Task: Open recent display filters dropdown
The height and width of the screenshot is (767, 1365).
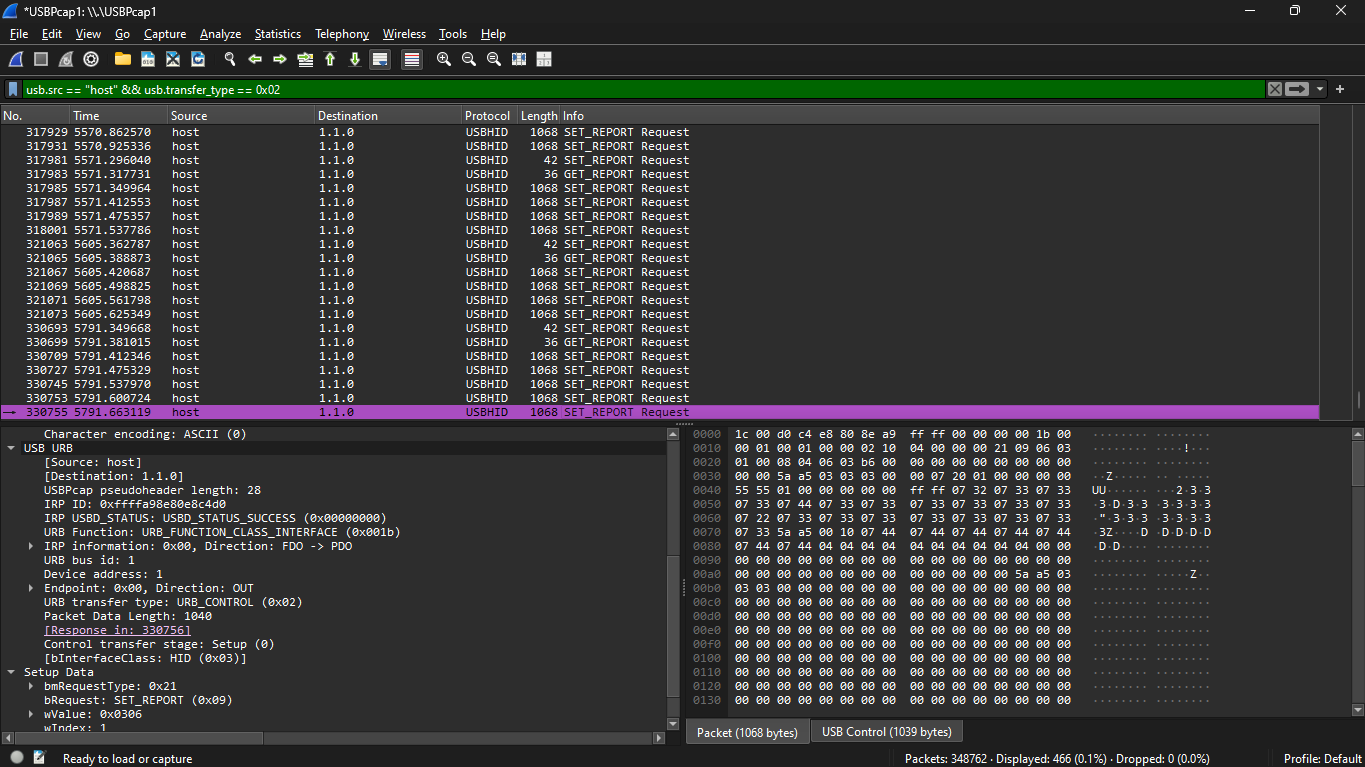Action: (1320, 89)
